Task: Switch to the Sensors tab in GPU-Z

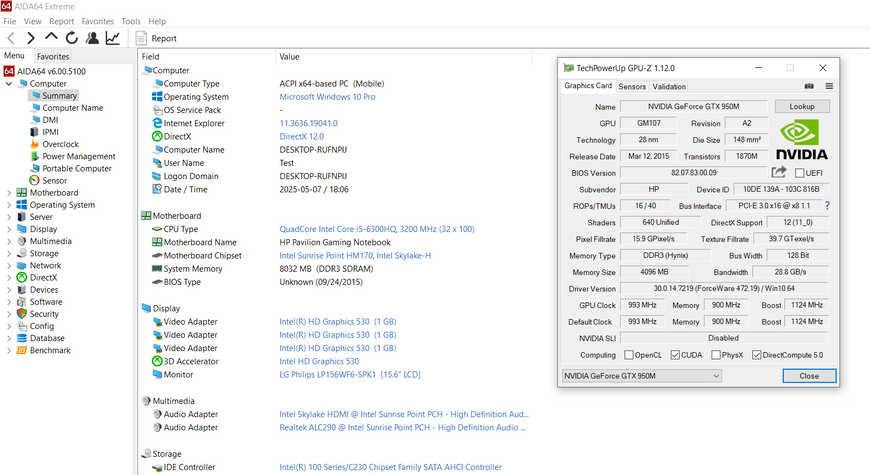Action: [x=632, y=87]
